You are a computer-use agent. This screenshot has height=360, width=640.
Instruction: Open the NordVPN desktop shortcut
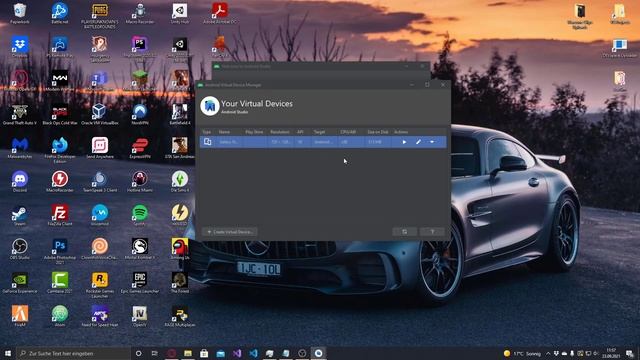140,115
